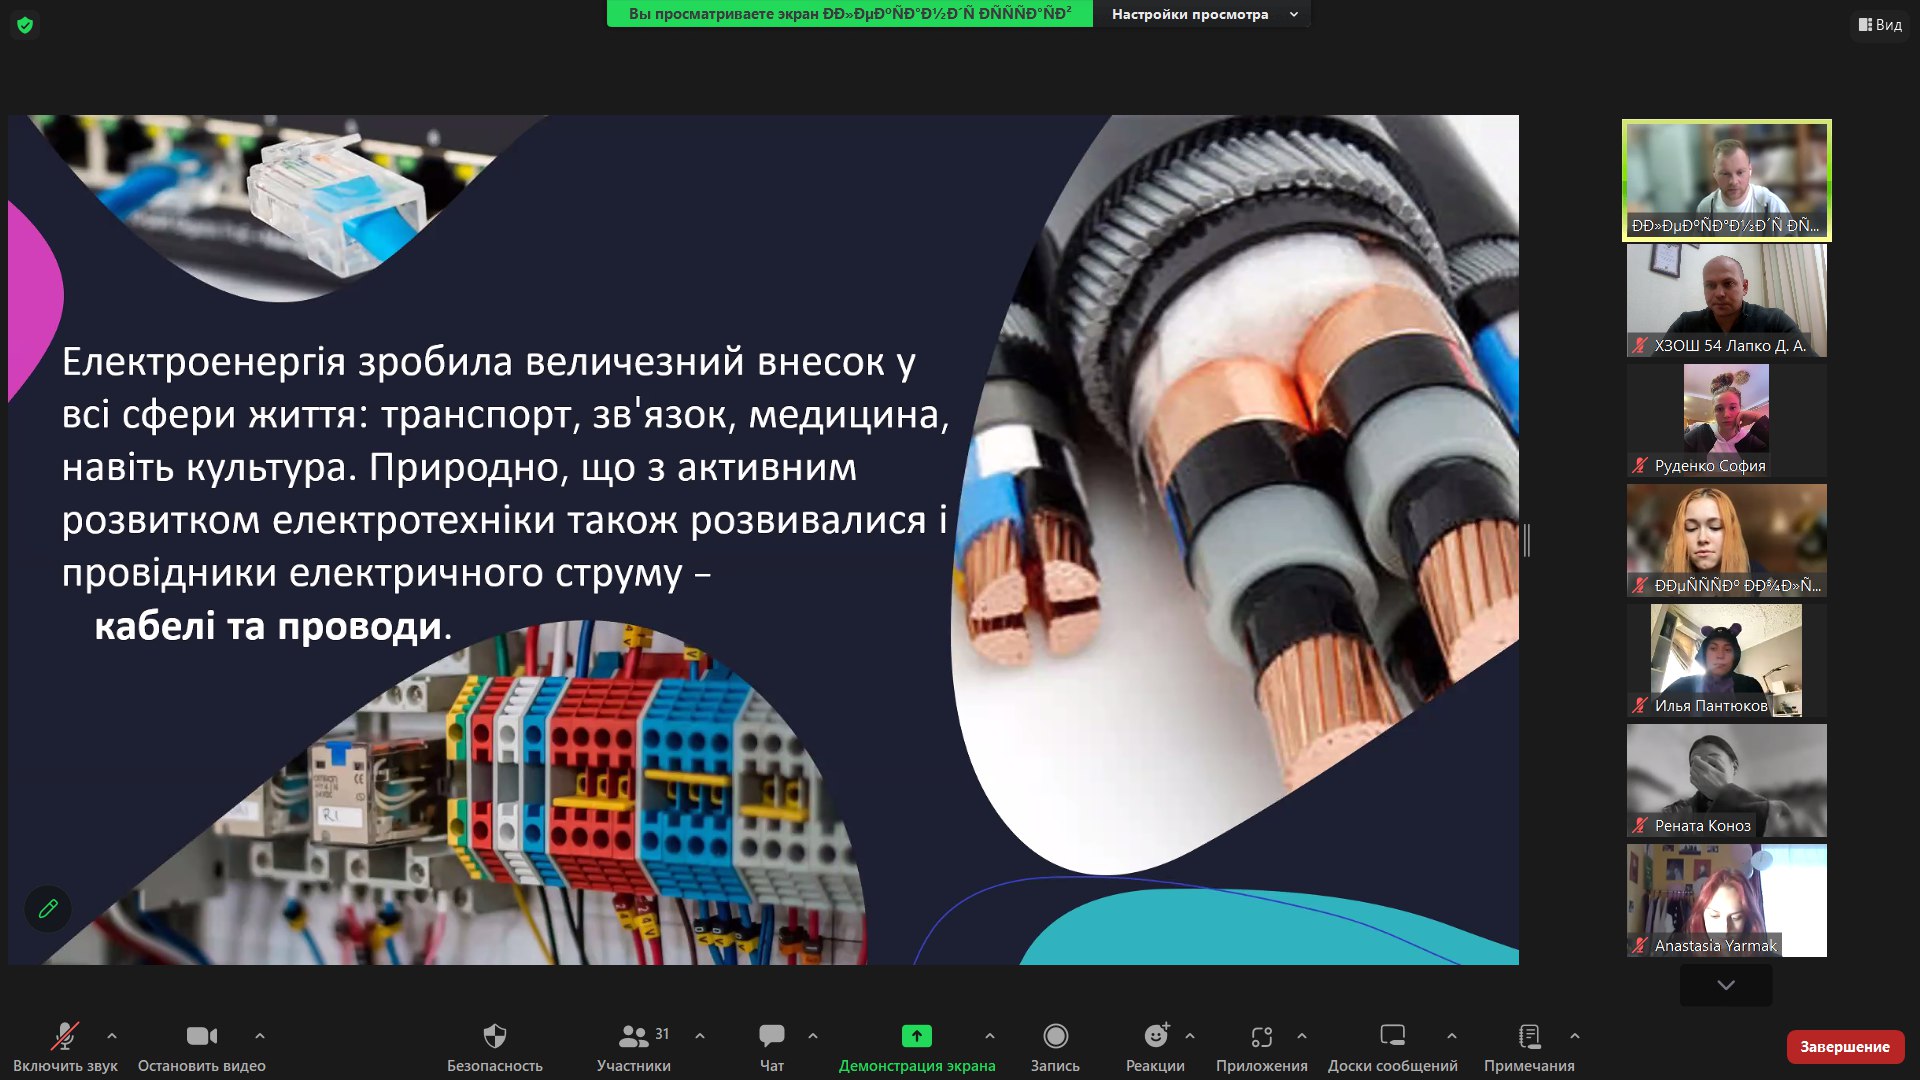The height and width of the screenshot is (1080, 1920).
Task: Expand audio options arrow next to microphone
Action: click(x=112, y=1036)
